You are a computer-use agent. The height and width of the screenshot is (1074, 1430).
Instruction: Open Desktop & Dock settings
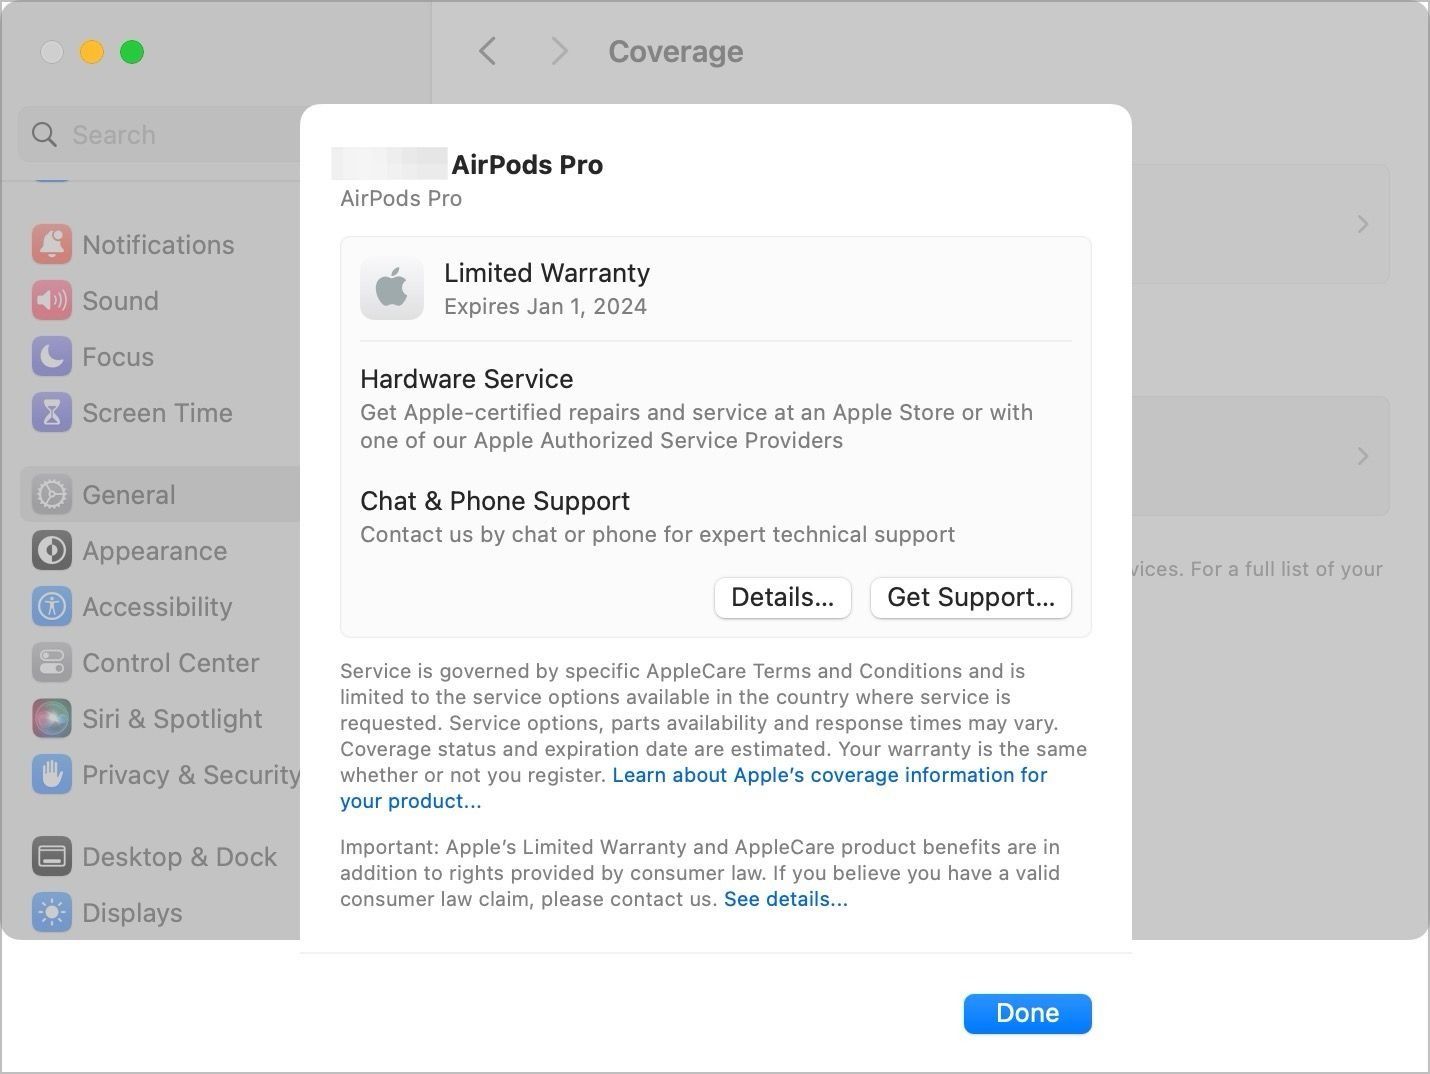point(179,856)
